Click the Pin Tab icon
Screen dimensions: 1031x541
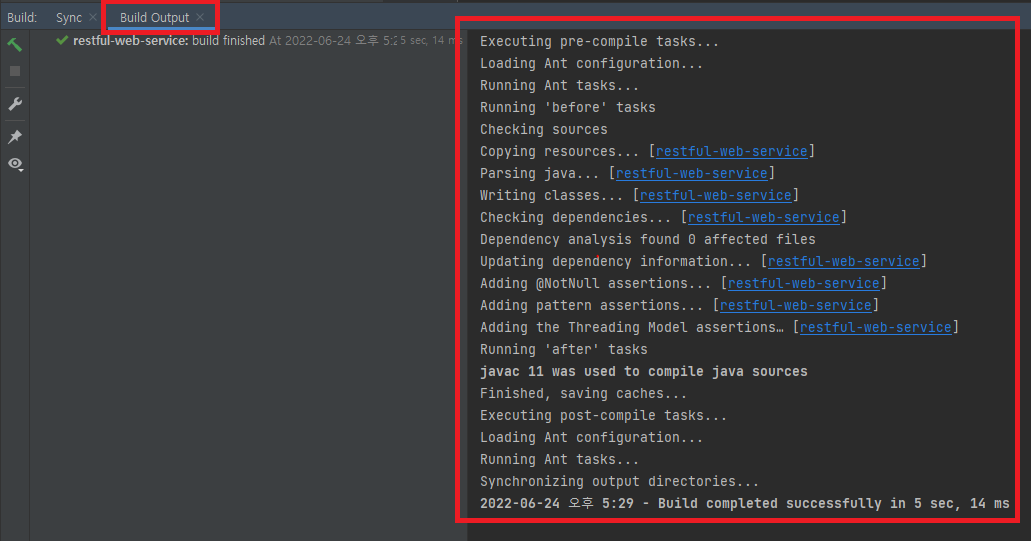pos(14,137)
